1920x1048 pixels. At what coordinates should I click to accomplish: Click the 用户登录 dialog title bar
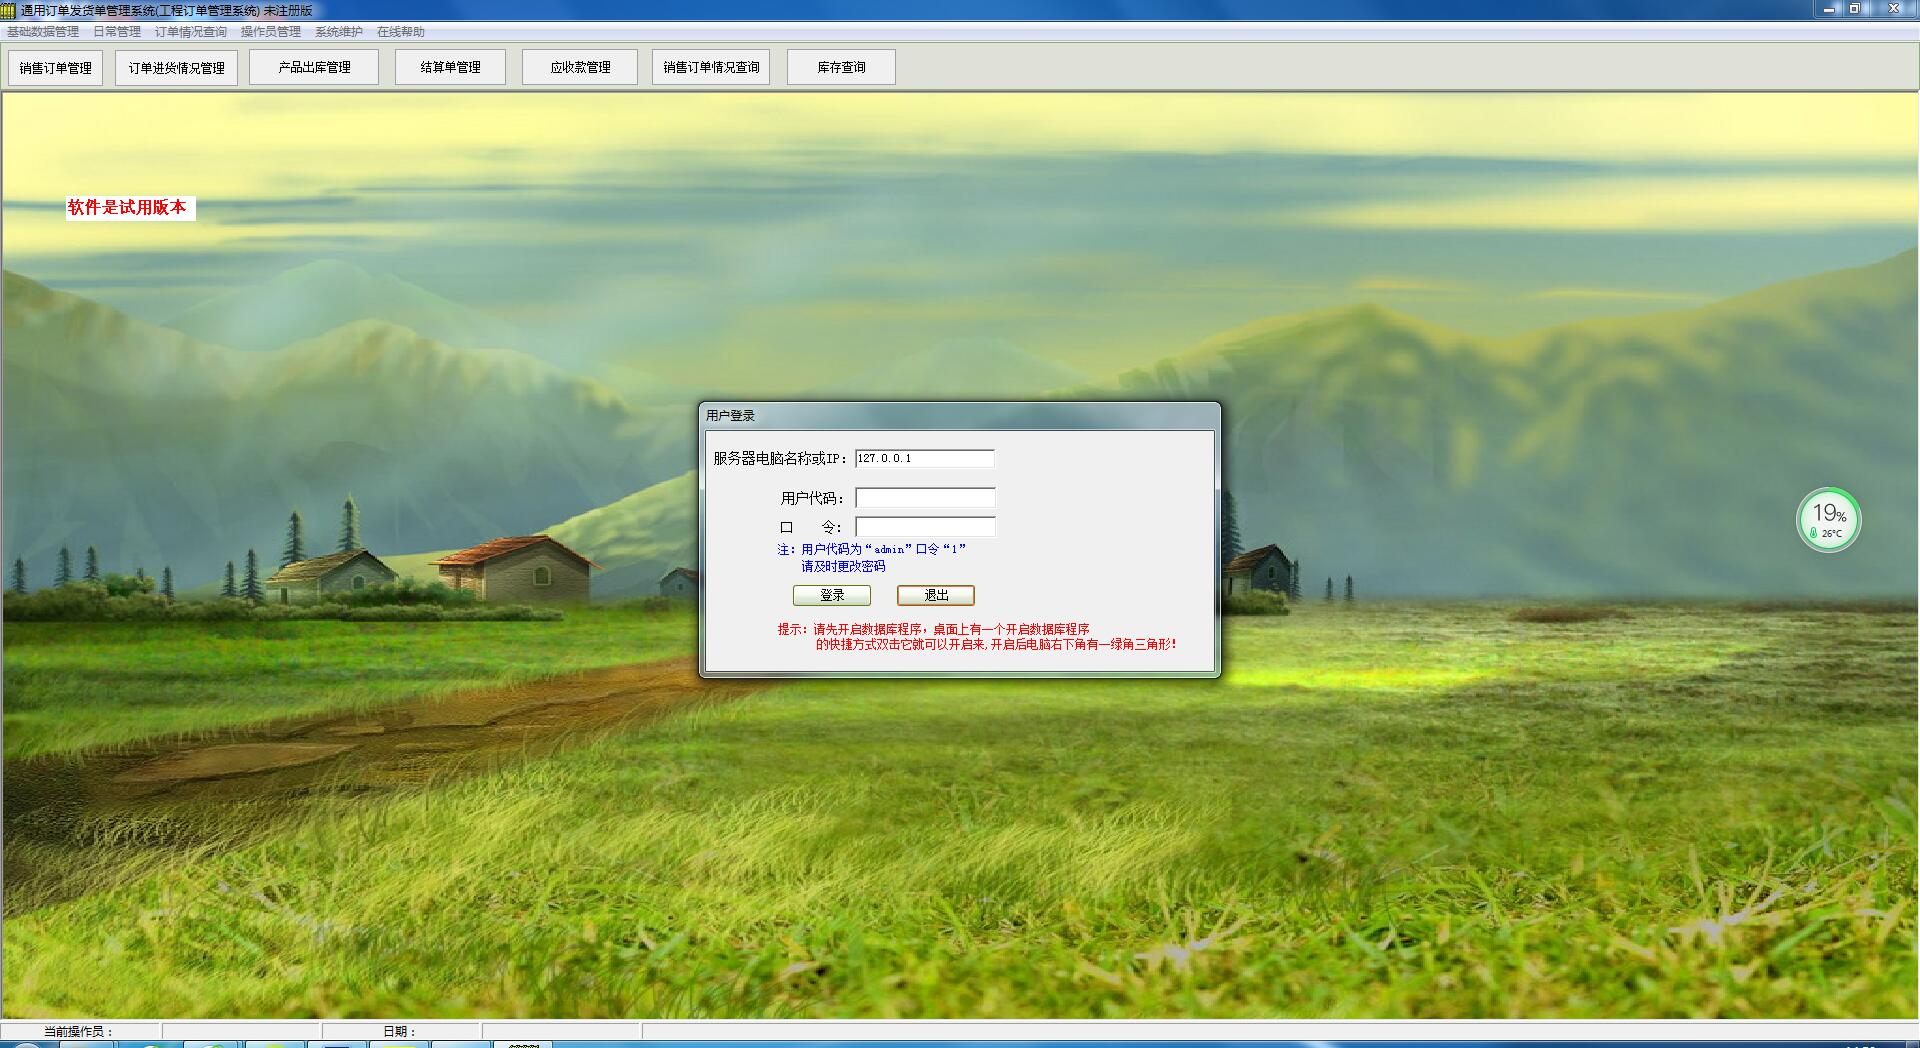[x=960, y=415]
